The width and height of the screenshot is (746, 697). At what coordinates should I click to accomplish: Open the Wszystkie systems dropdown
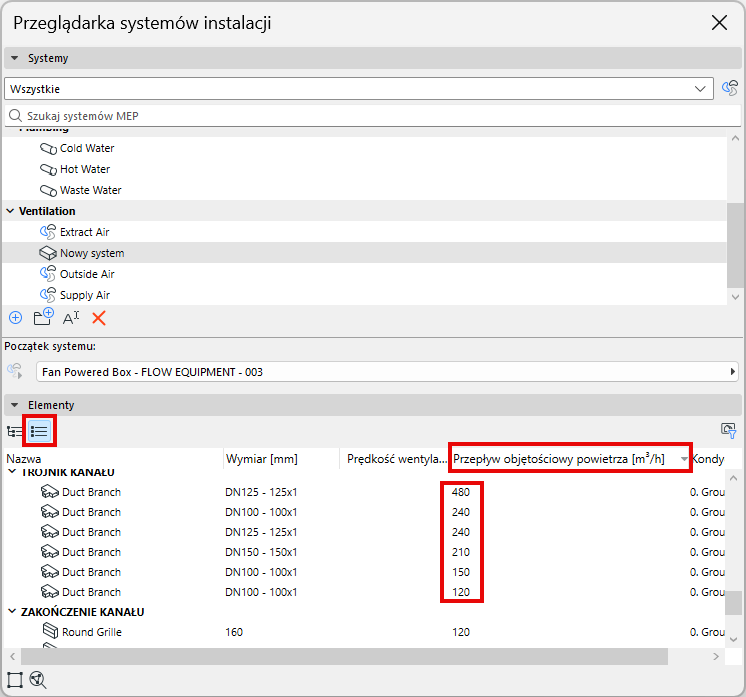tap(359, 89)
